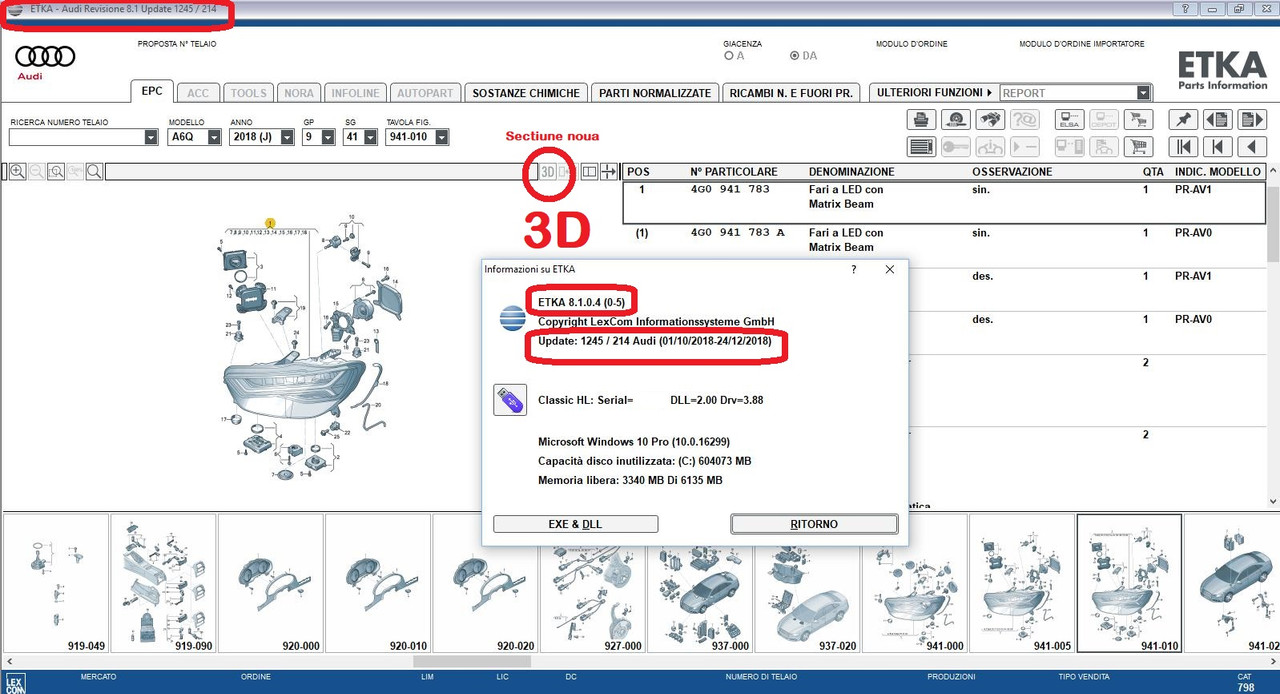The image size is (1280, 694).
Task: Open the ELSA link icon
Action: tap(1070, 120)
